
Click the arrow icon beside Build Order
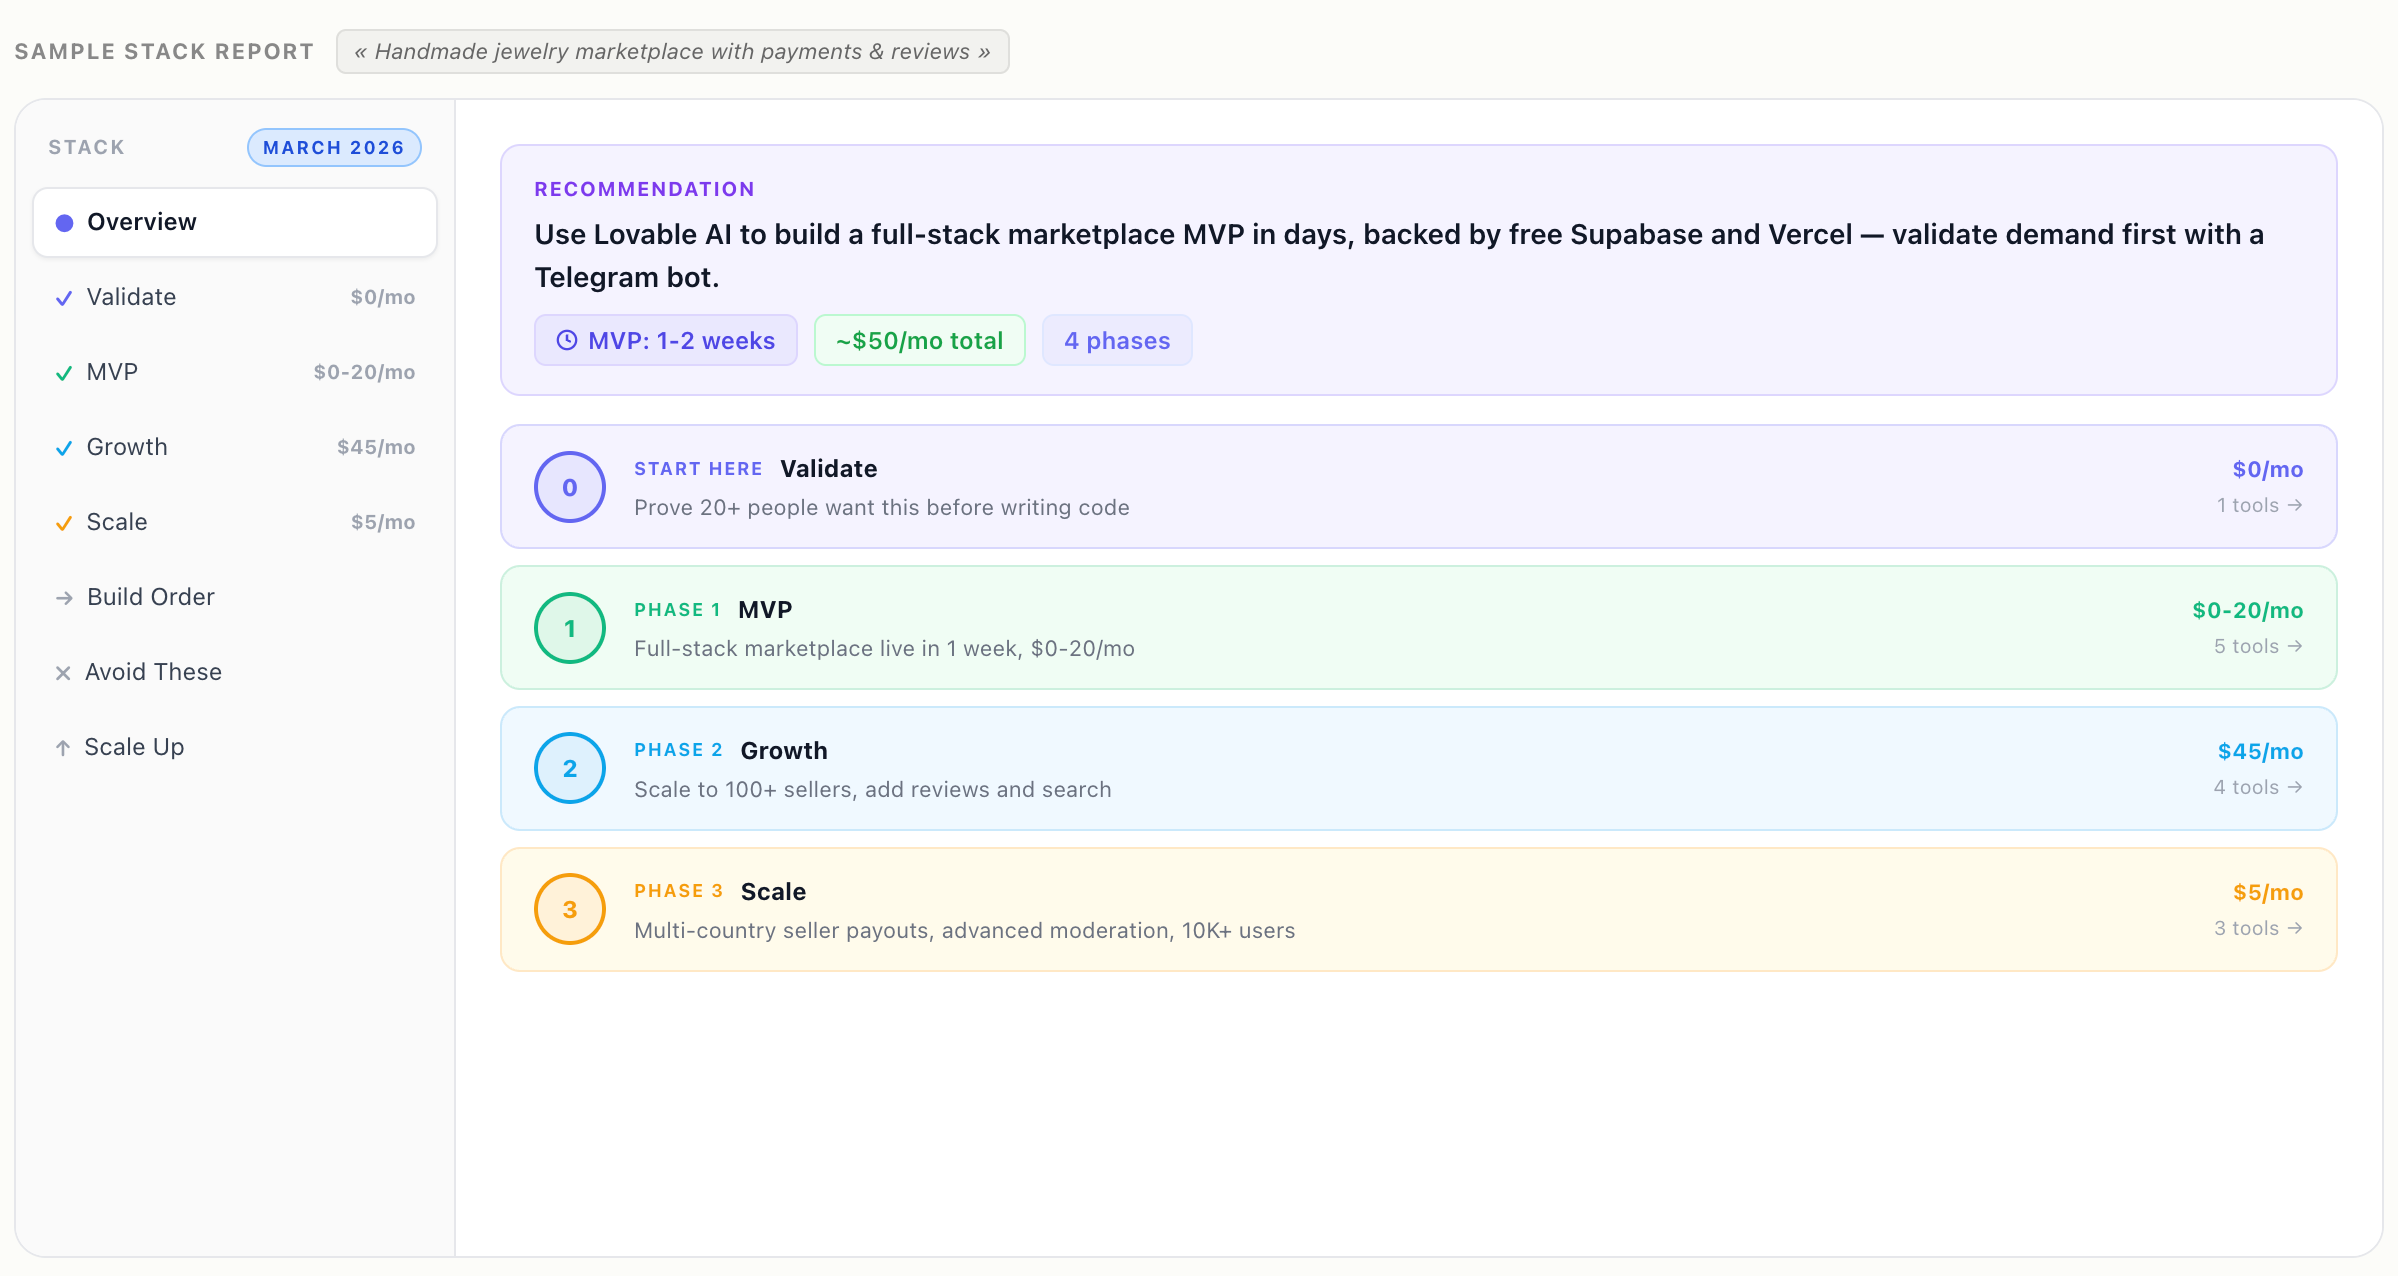(64, 598)
